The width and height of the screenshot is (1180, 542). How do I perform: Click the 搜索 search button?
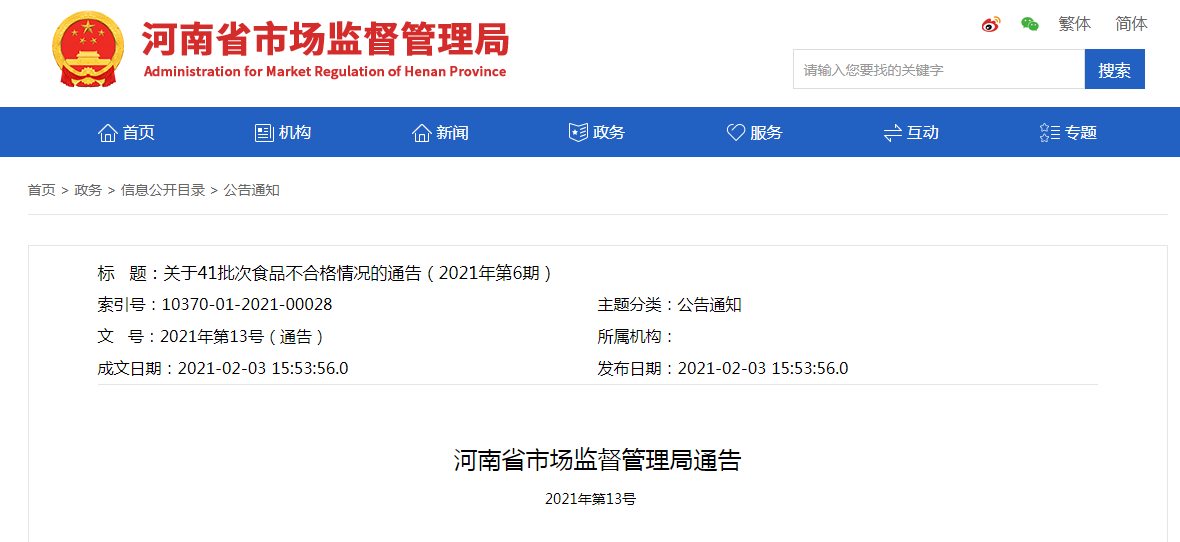(x=1115, y=69)
